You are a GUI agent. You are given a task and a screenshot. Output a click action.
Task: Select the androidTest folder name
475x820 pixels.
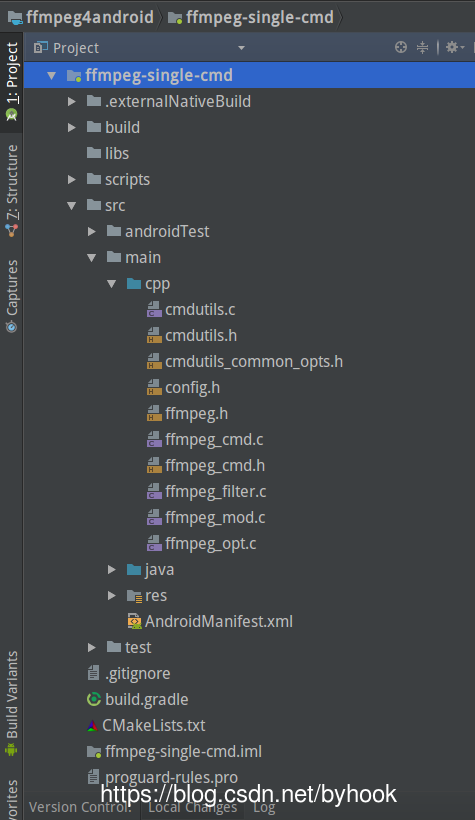(167, 232)
